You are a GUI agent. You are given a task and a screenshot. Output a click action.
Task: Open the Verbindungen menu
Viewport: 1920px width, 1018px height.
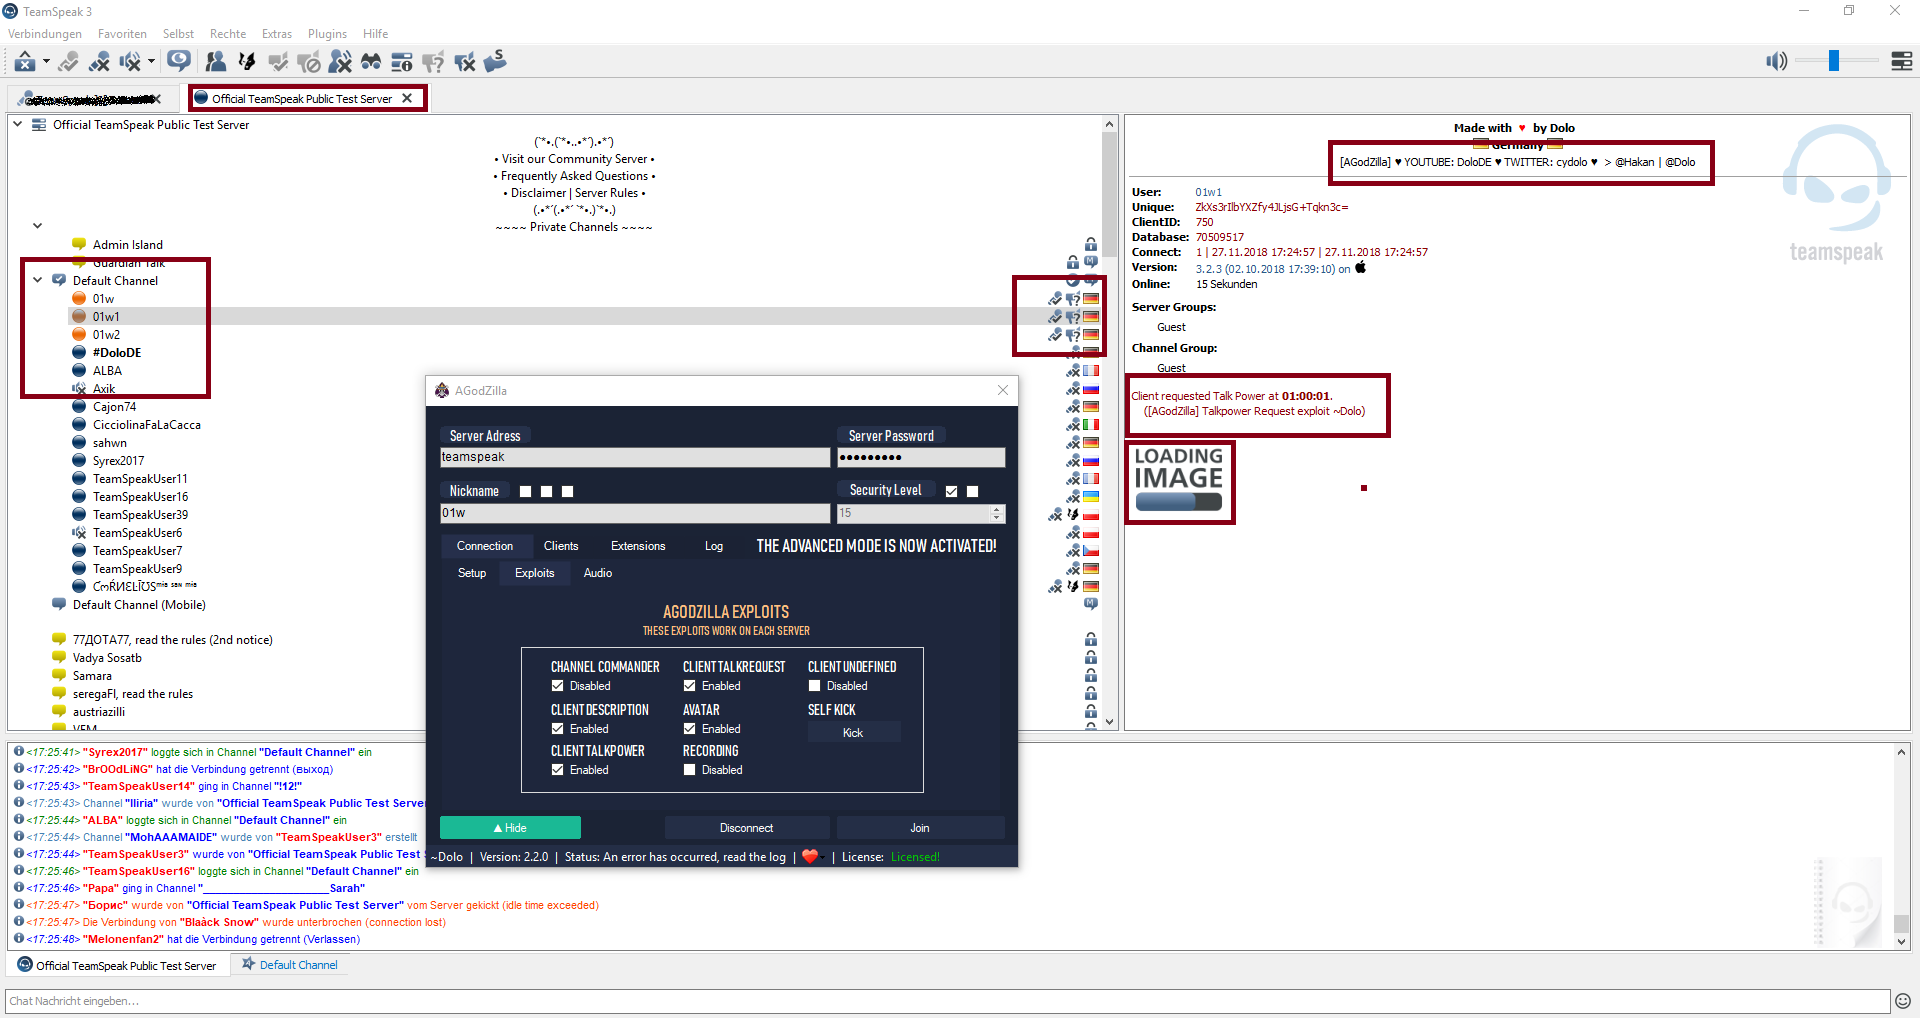[45, 34]
